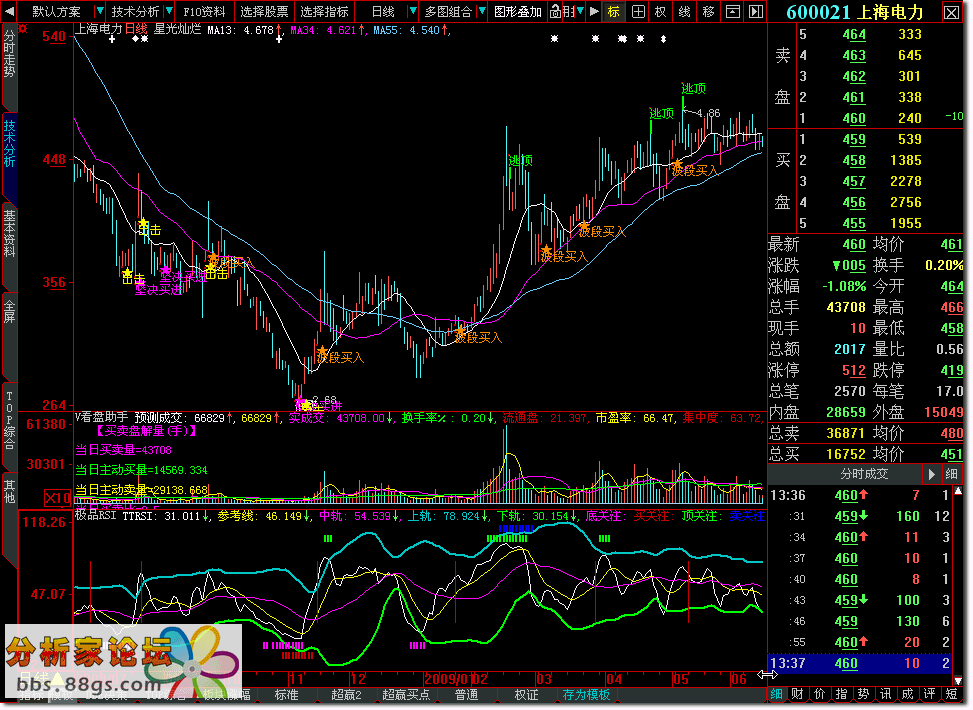Select the 标准 indicator template tab
Viewport: 973px width, 710px height.
tap(287, 695)
